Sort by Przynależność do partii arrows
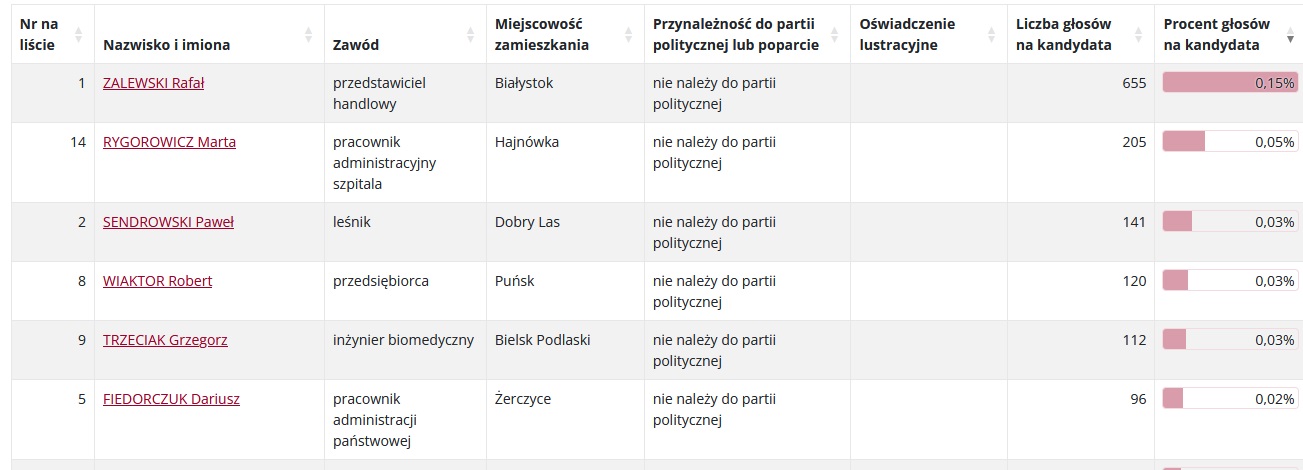The image size is (1303, 470). (x=835, y=34)
